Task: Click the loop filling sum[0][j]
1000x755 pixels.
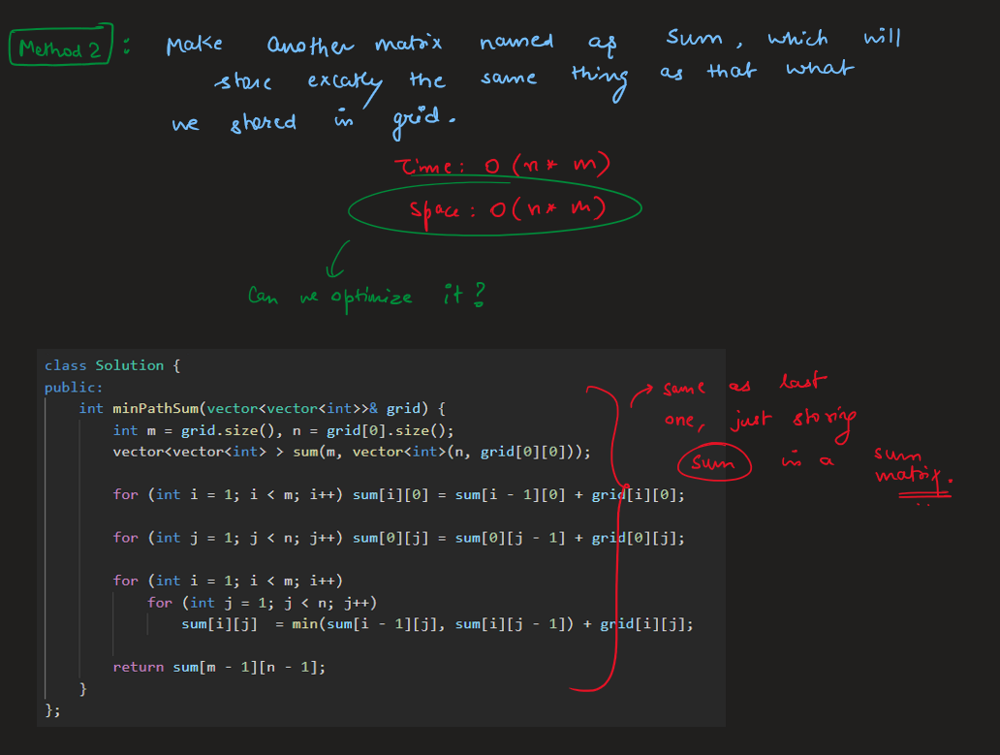Action: pos(398,538)
